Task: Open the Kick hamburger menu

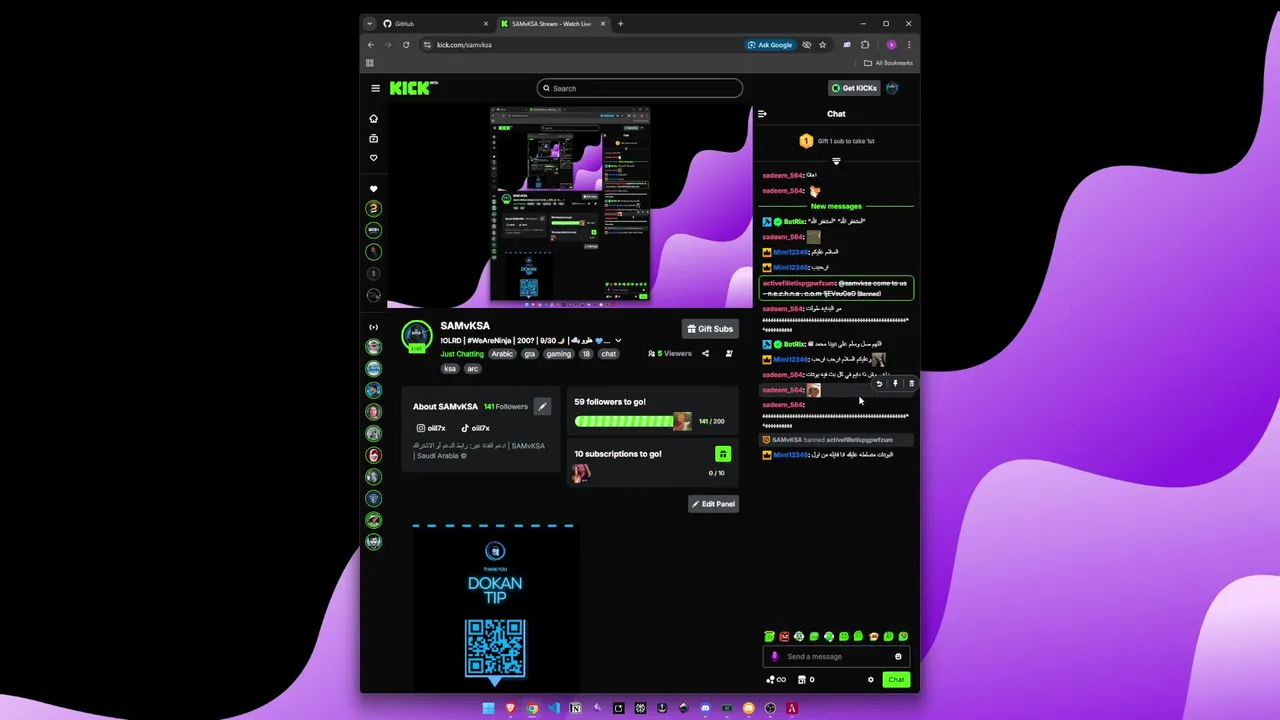Action: coord(376,88)
